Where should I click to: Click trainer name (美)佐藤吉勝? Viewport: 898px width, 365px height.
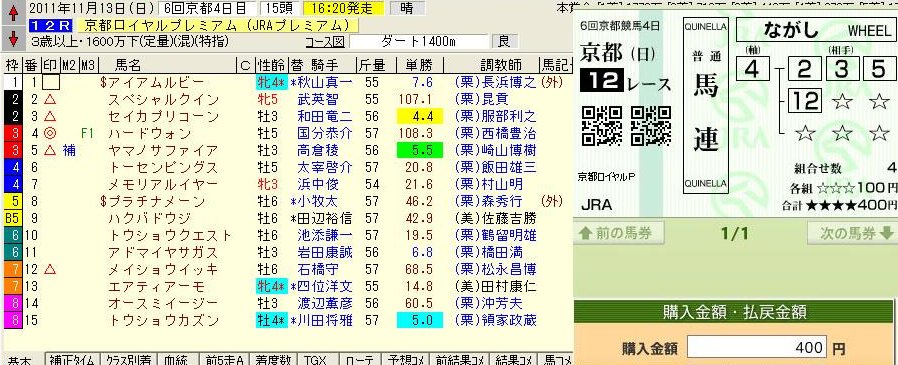click(495, 218)
